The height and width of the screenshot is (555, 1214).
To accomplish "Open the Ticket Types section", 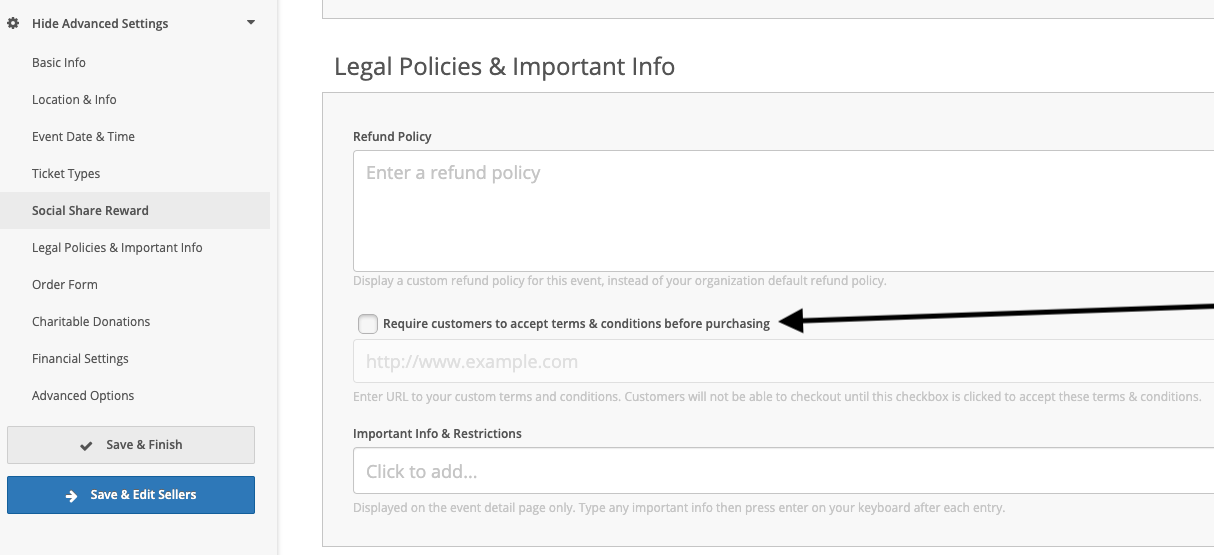I will pyautogui.click(x=66, y=173).
